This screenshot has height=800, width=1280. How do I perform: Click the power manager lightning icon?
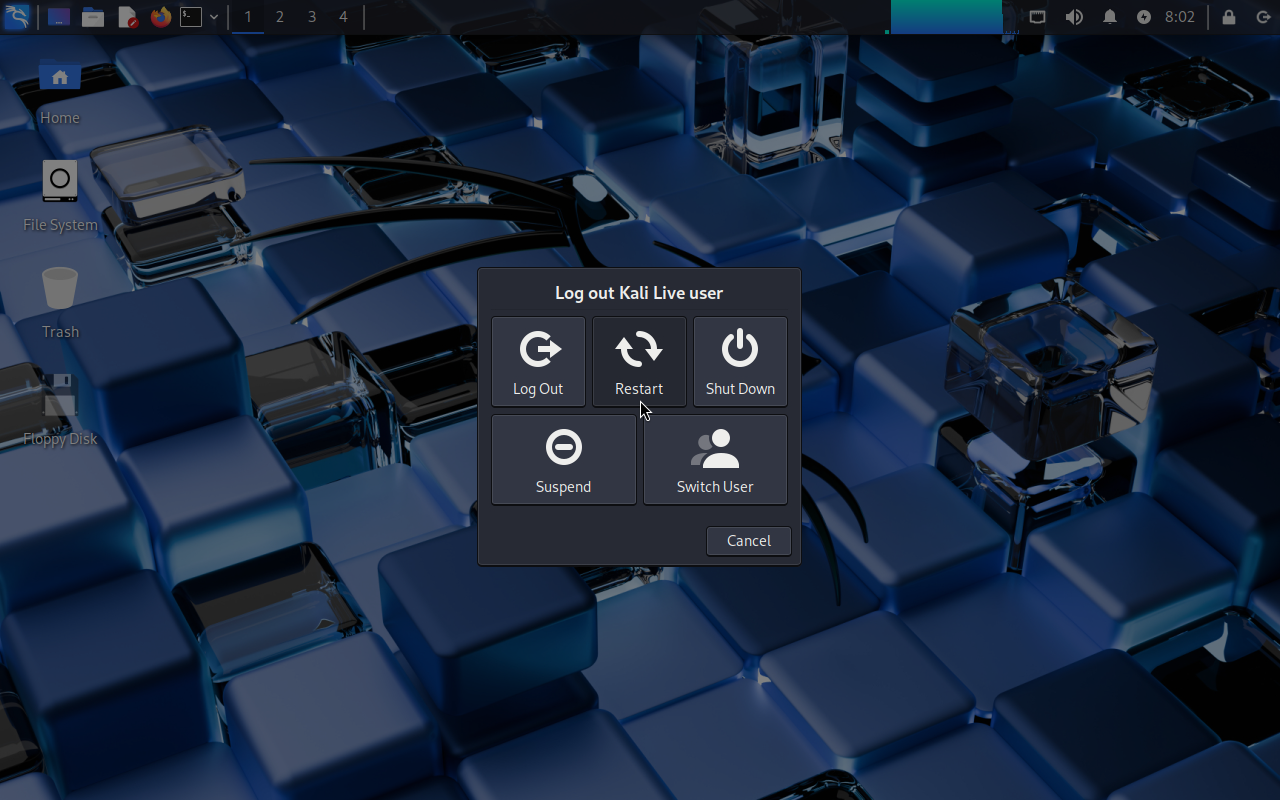(1144, 17)
